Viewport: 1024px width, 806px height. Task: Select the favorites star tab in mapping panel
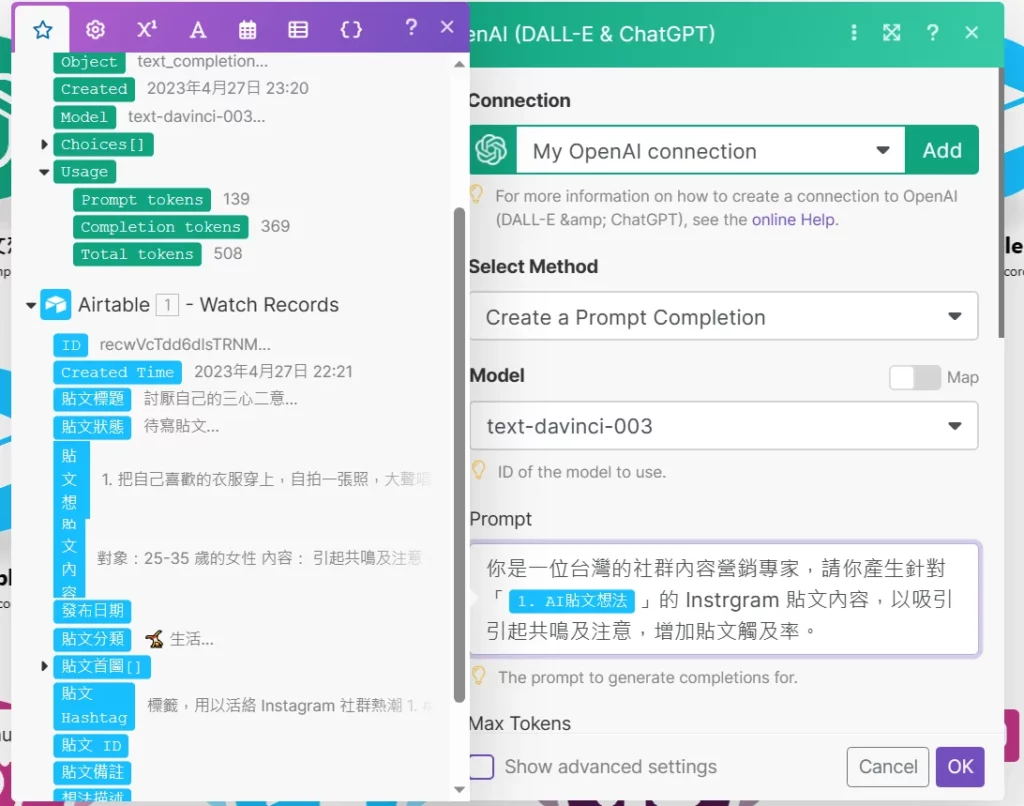(40, 28)
